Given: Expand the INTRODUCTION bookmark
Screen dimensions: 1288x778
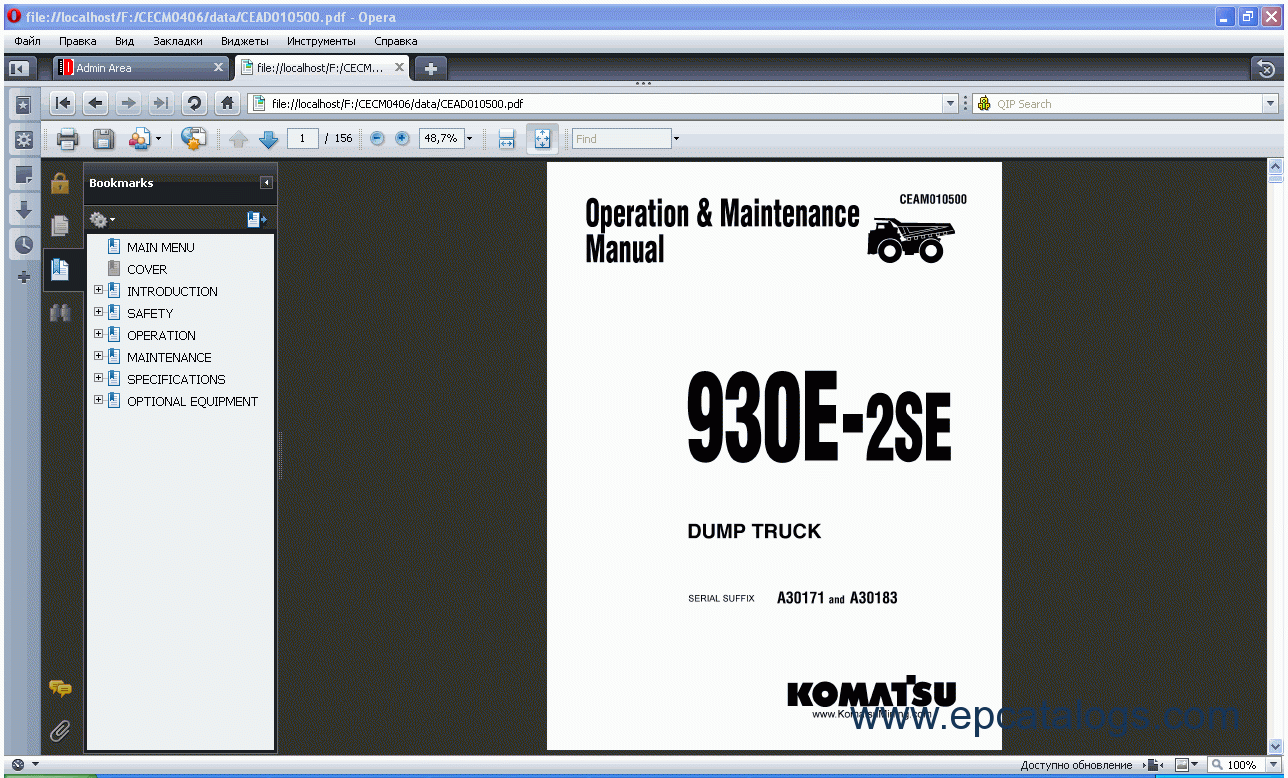Looking at the screenshot, I should 98,290.
